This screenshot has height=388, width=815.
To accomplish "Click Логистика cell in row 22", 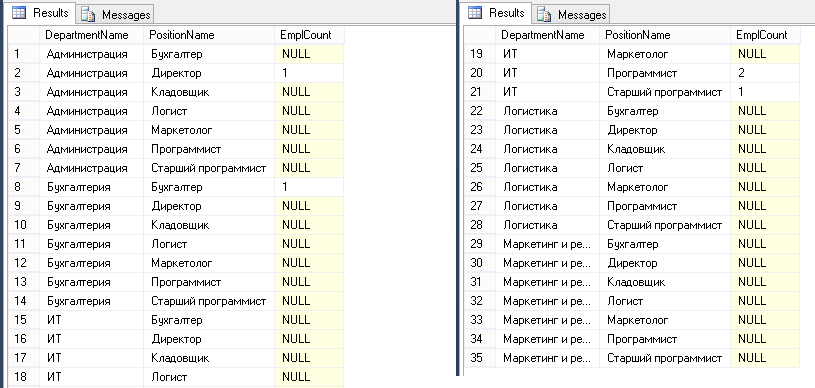I will pyautogui.click(x=547, y=111).
